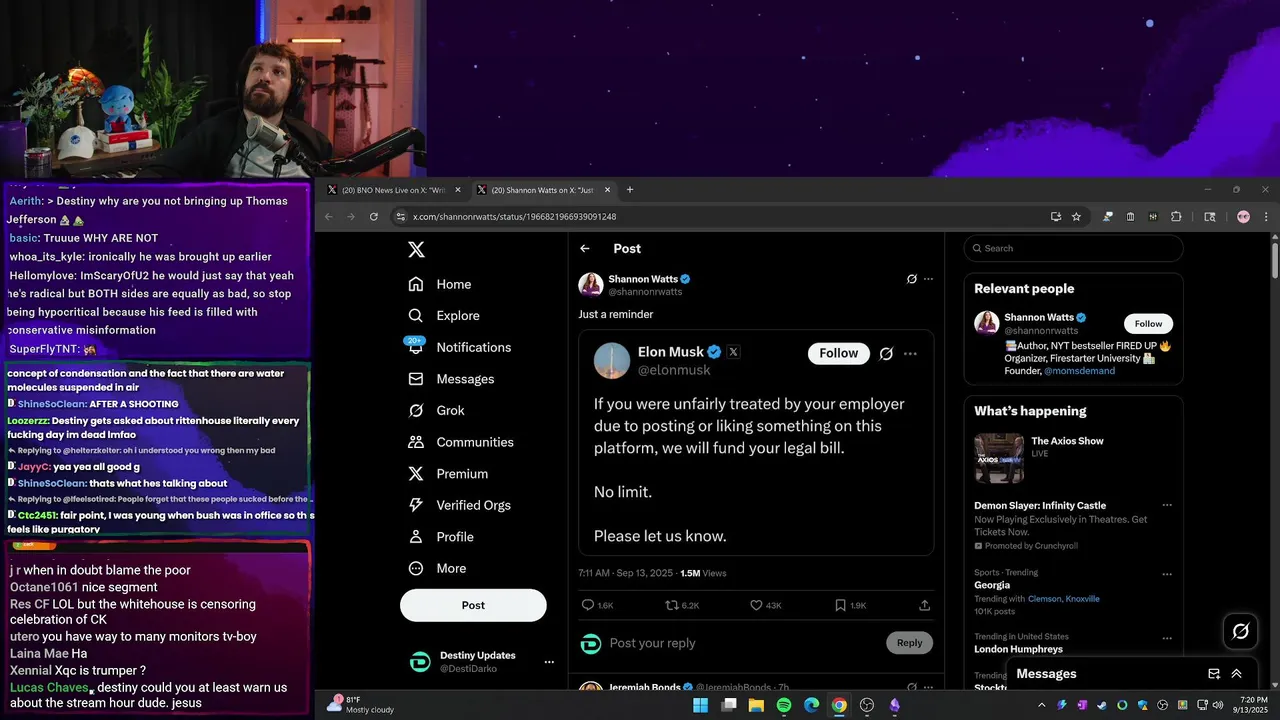Click Grok icon on Shannon Watts post

(x=911, y=279)
